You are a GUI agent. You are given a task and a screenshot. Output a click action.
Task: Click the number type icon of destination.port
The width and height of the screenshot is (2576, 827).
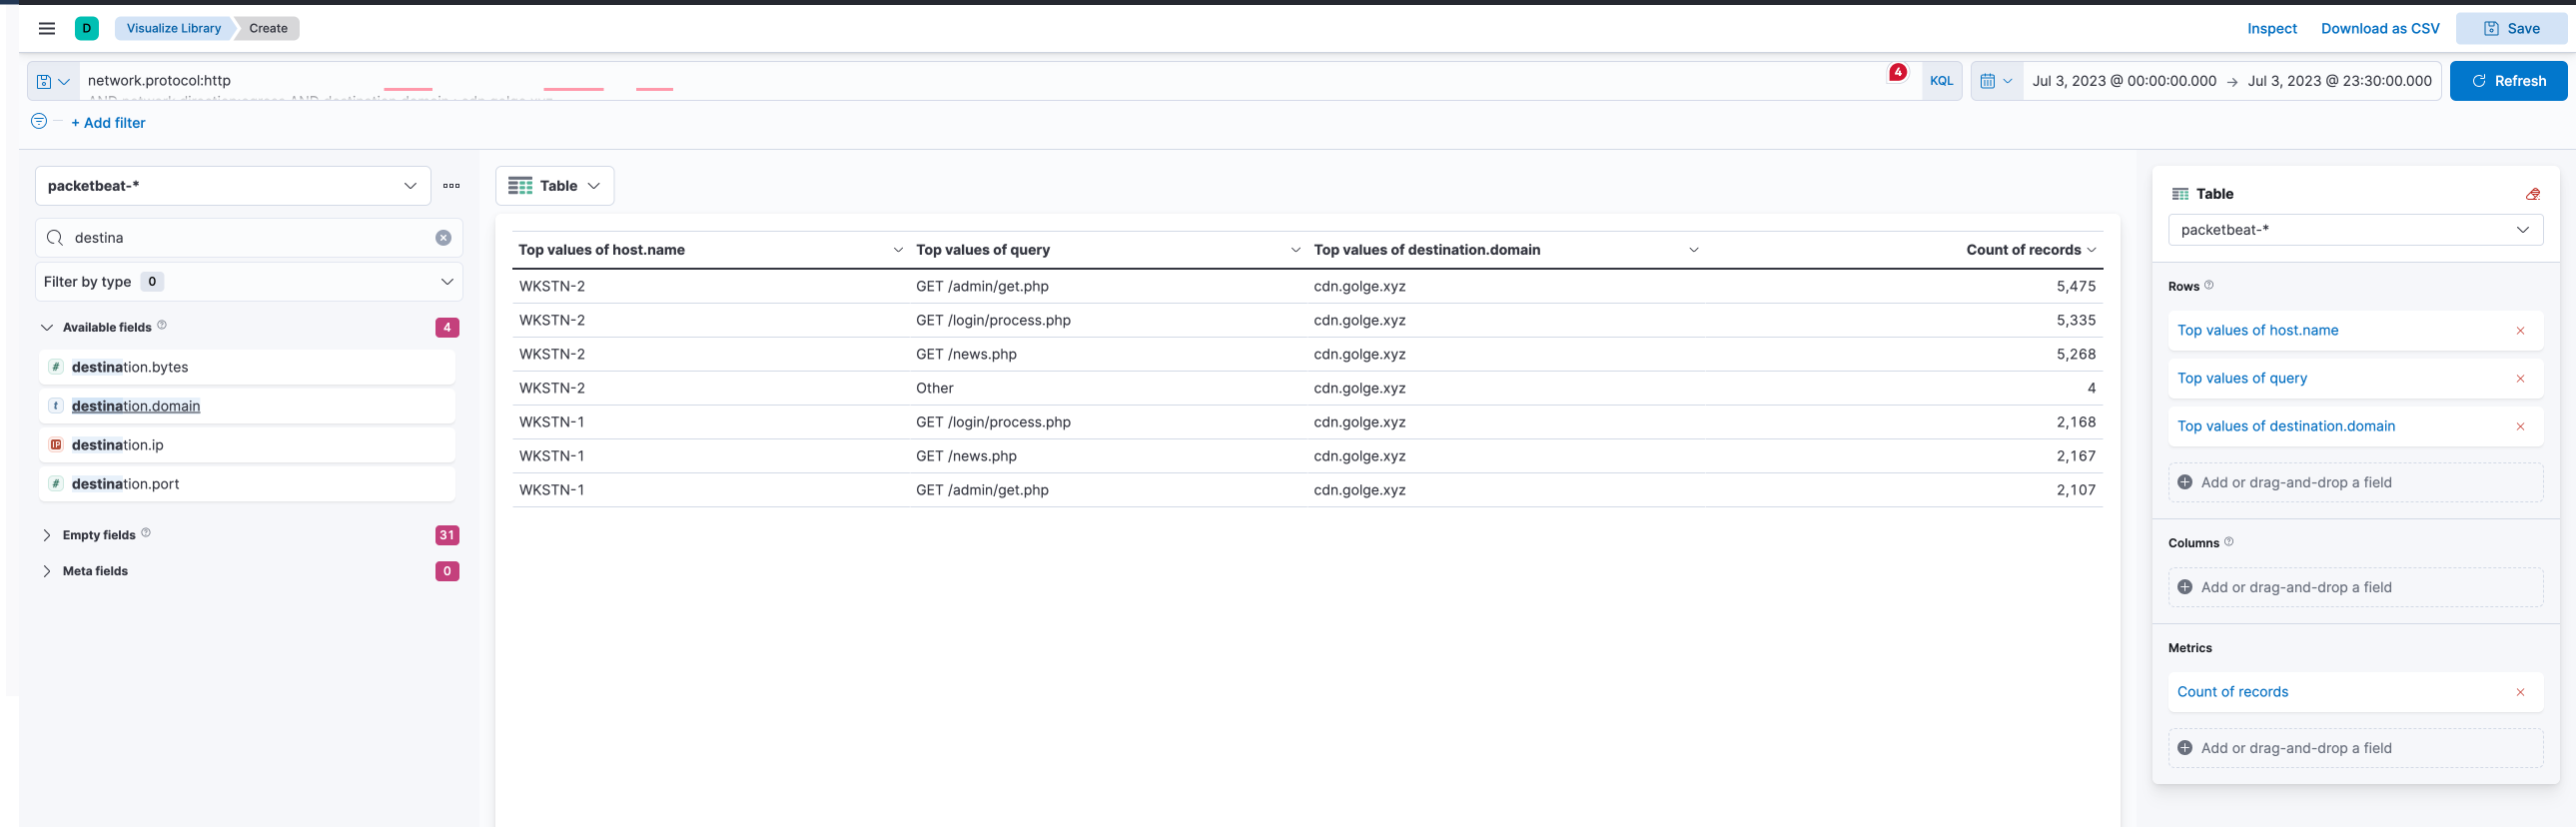pos(56,484)
